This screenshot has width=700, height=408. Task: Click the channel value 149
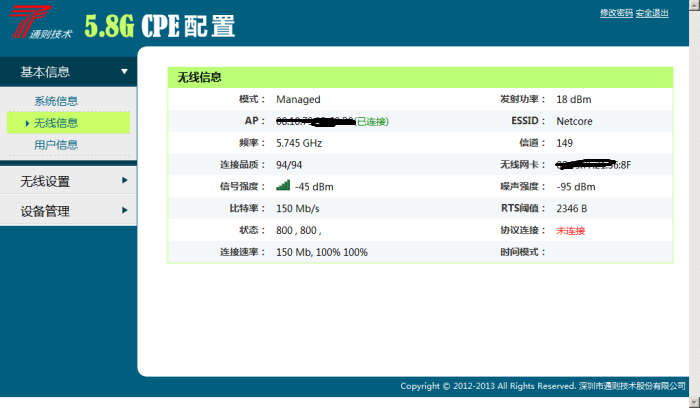click(x=564, y=143)
